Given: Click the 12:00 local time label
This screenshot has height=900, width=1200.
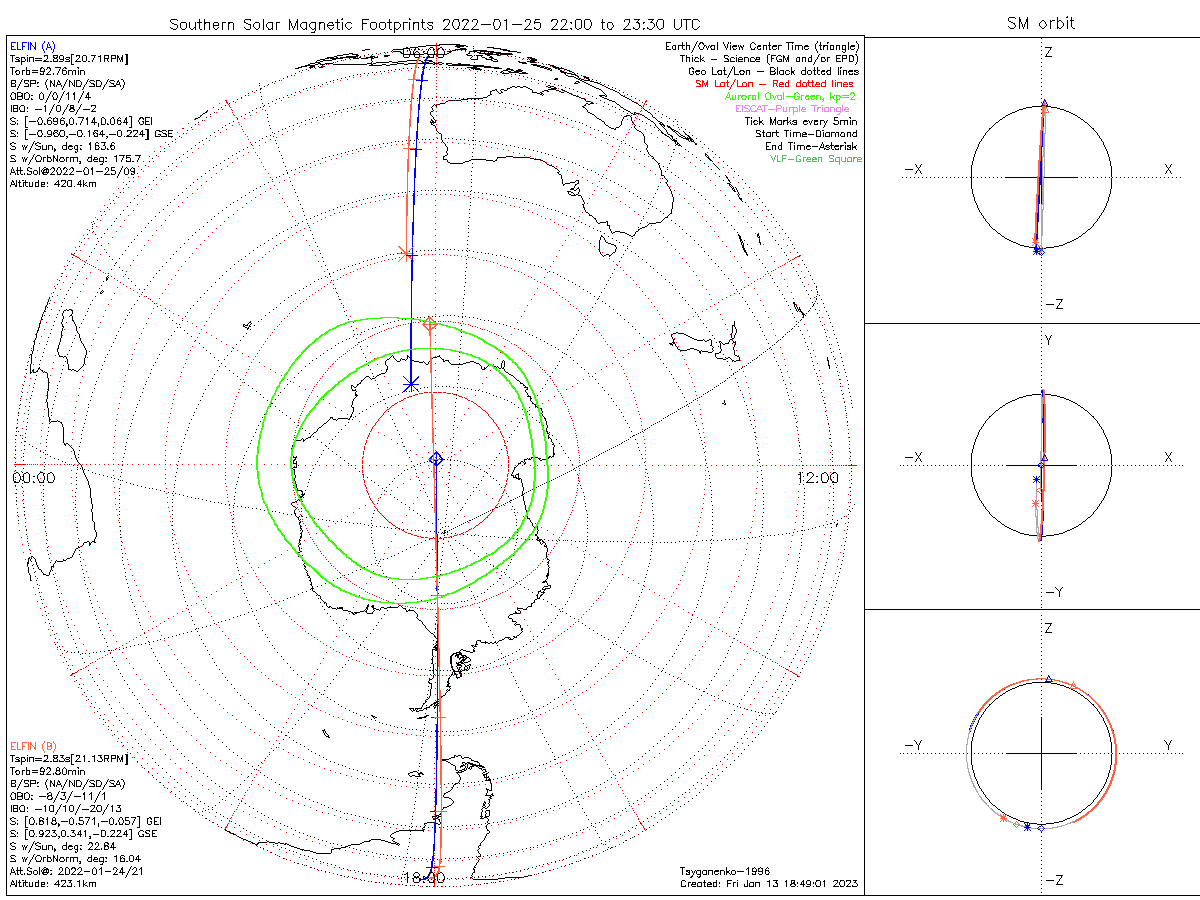Looking at the screenshot, I should [817, 478].
